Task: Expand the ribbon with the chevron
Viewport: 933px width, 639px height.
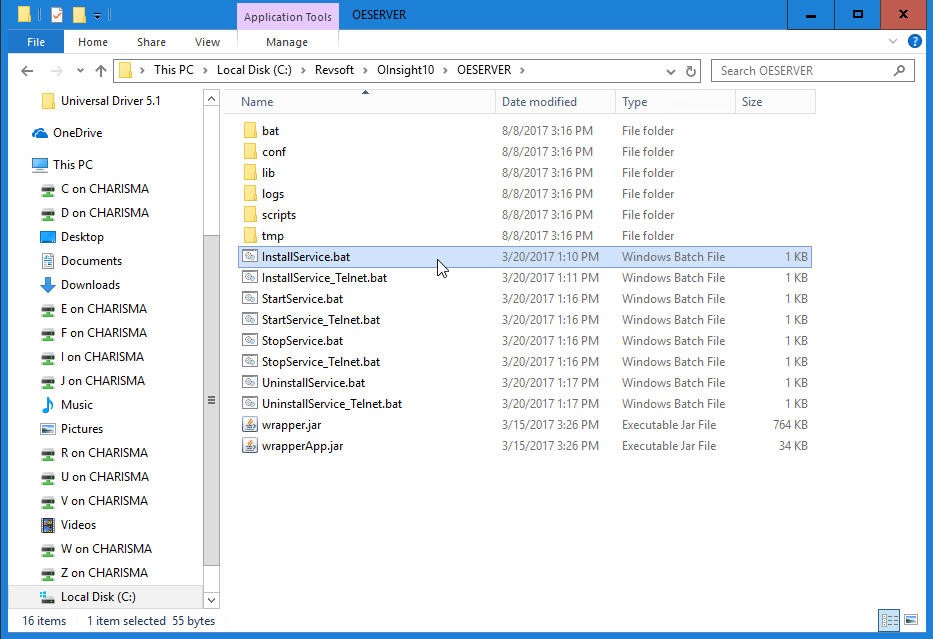Action: click(893, 42)
